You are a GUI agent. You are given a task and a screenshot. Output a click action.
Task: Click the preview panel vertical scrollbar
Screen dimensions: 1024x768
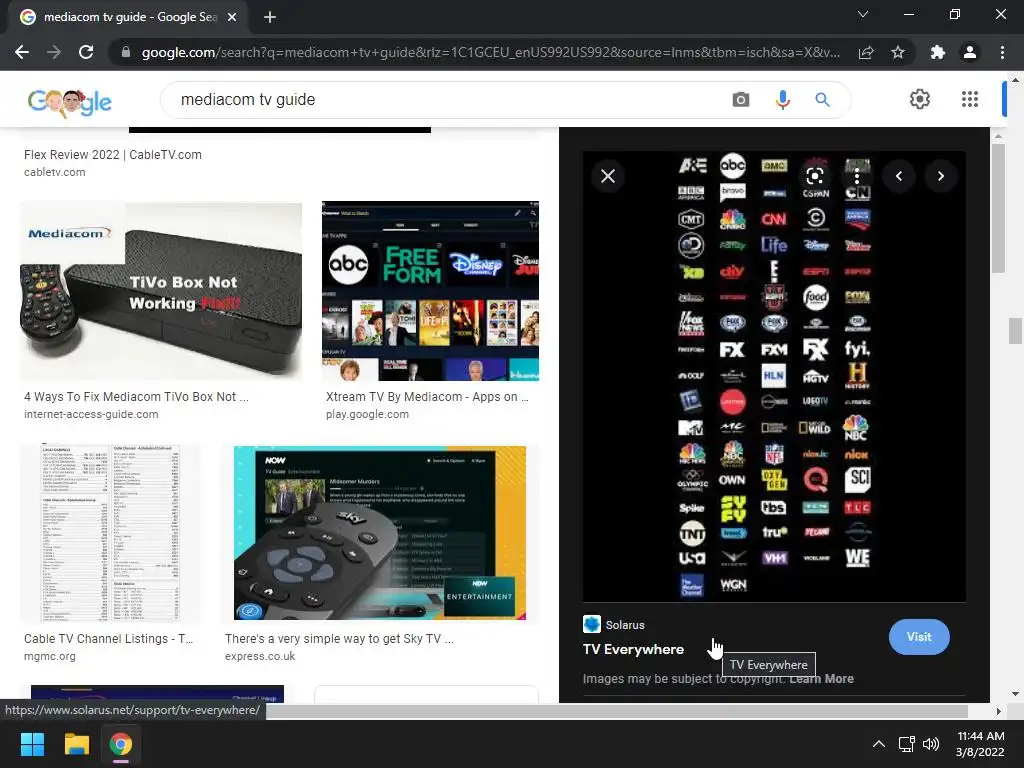[x=998, y=208]
